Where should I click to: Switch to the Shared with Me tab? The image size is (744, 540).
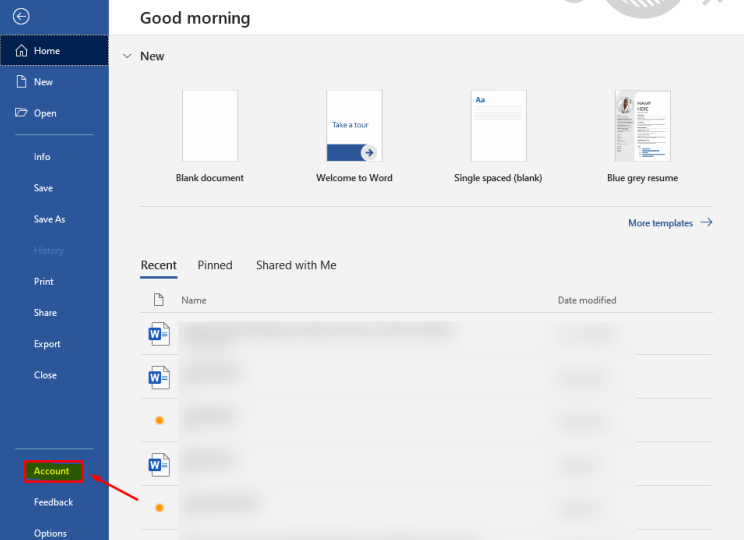coord(296,265)
